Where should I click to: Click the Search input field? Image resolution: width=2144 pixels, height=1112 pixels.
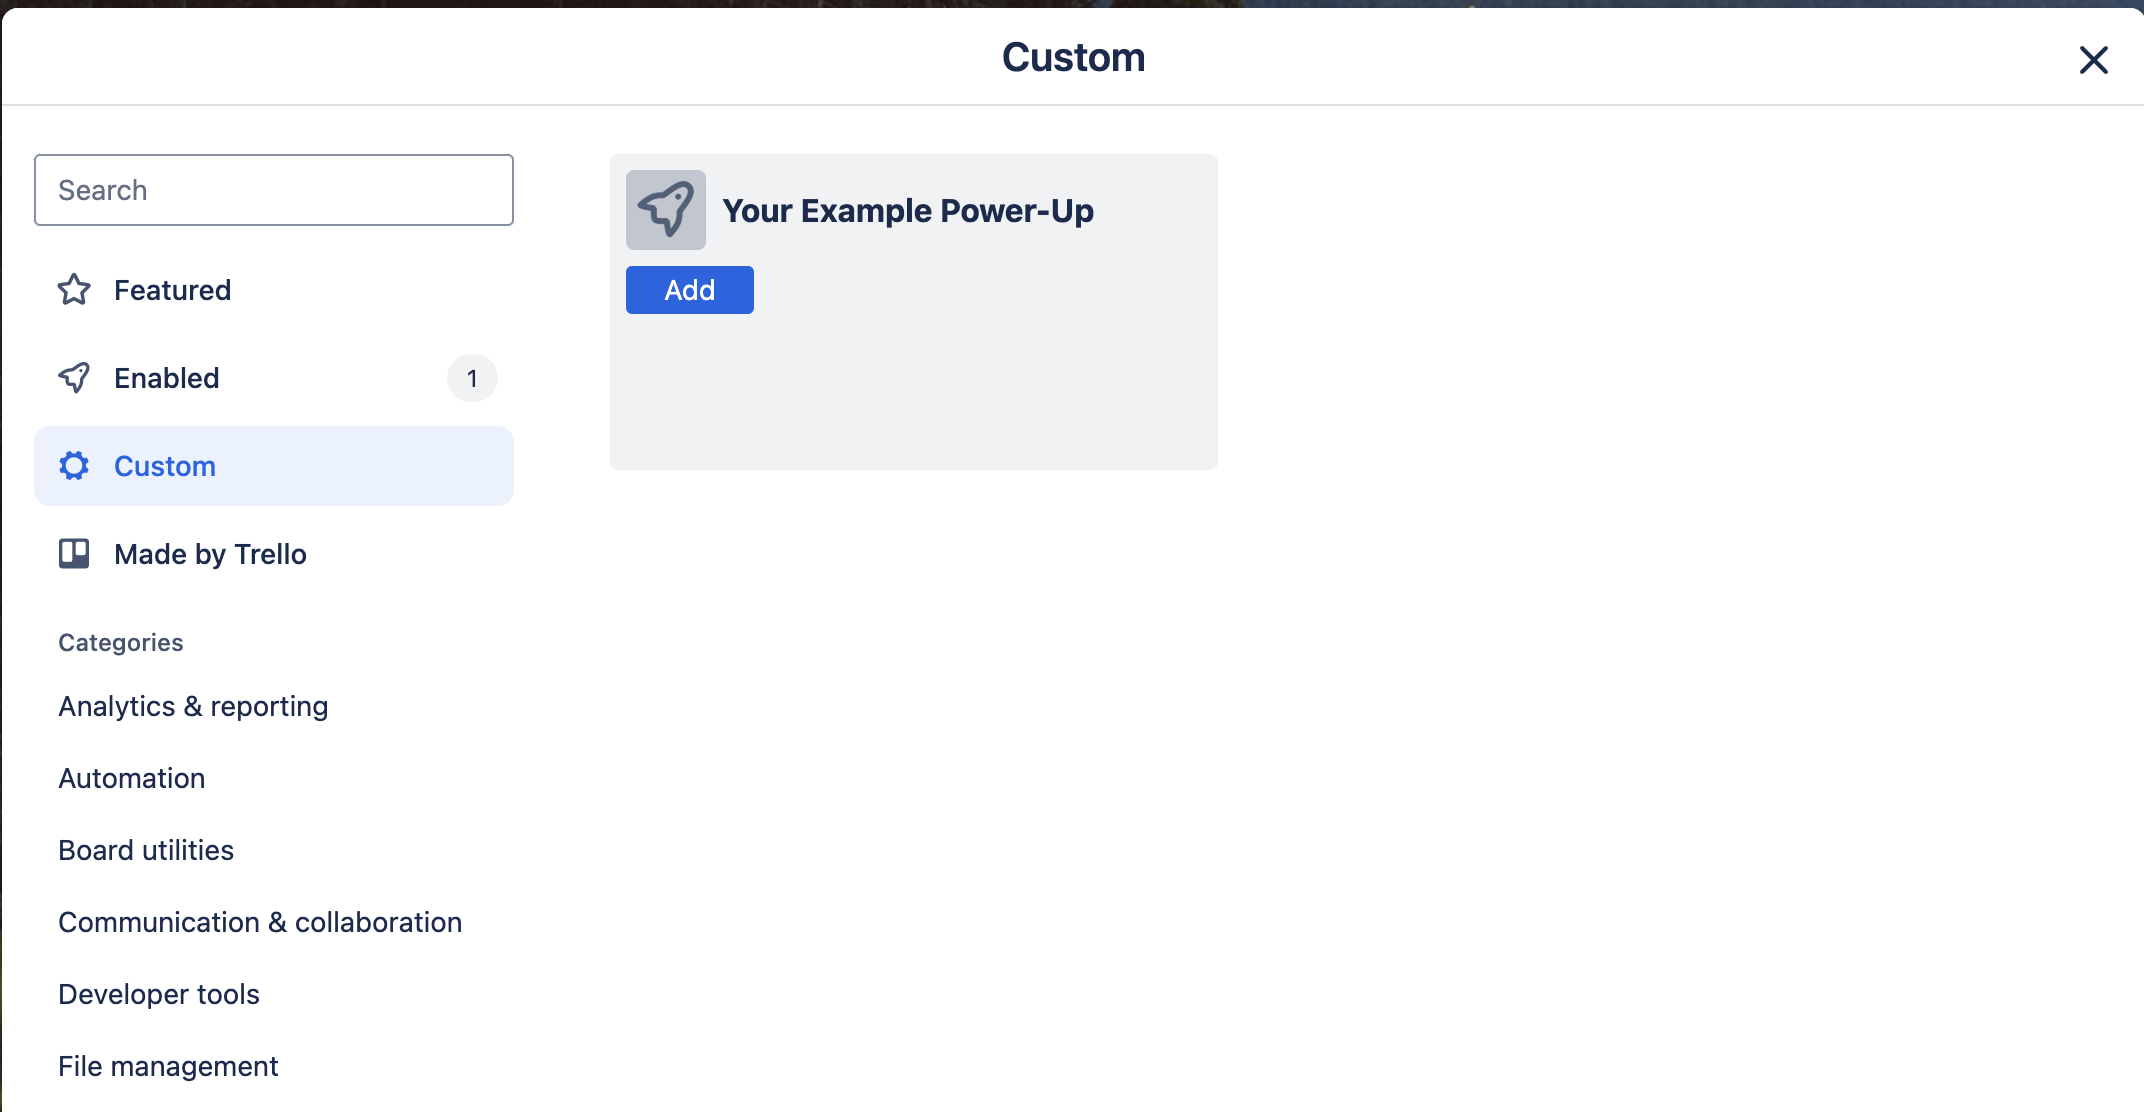pos(274,189)
